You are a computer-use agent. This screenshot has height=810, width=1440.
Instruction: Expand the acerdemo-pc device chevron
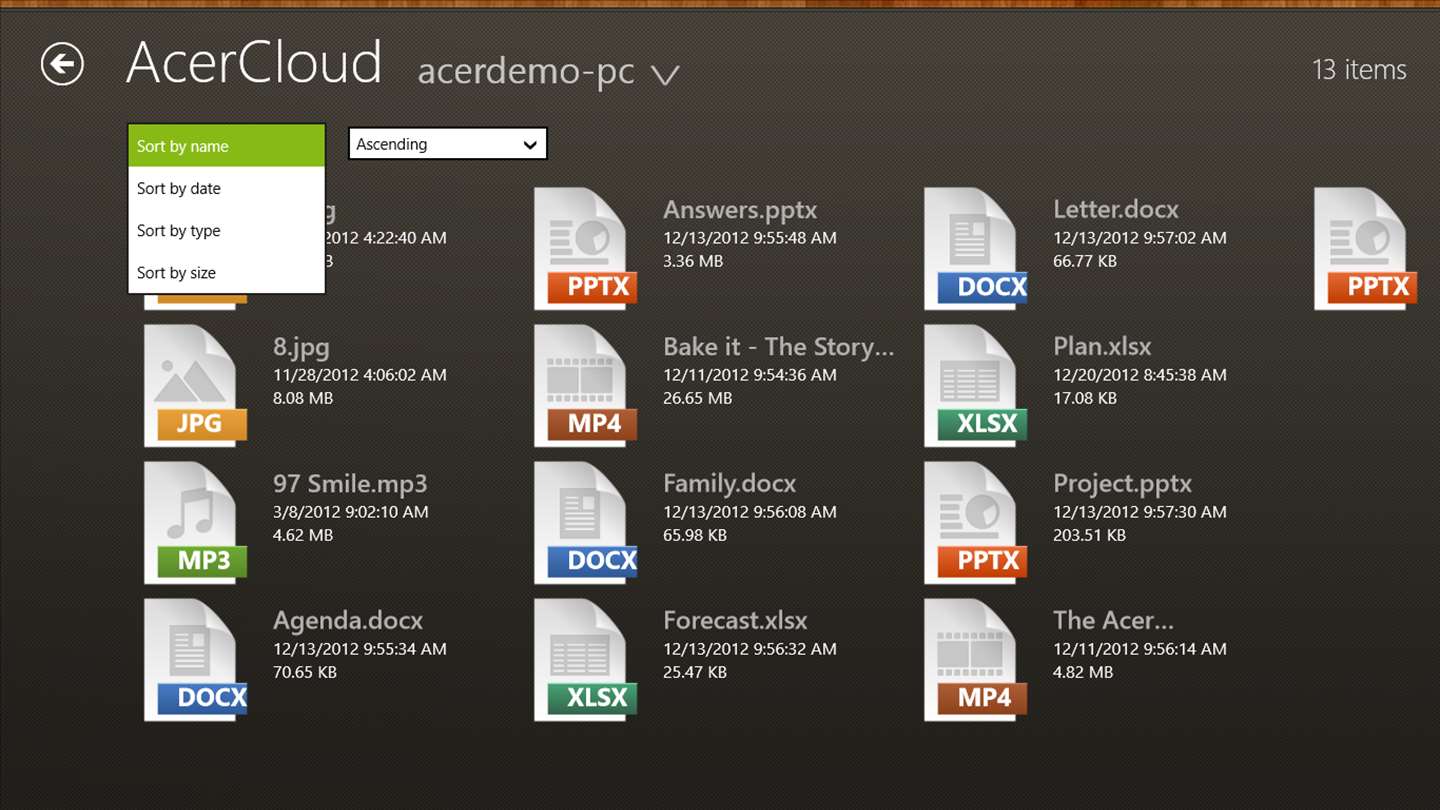click(665, 74)
